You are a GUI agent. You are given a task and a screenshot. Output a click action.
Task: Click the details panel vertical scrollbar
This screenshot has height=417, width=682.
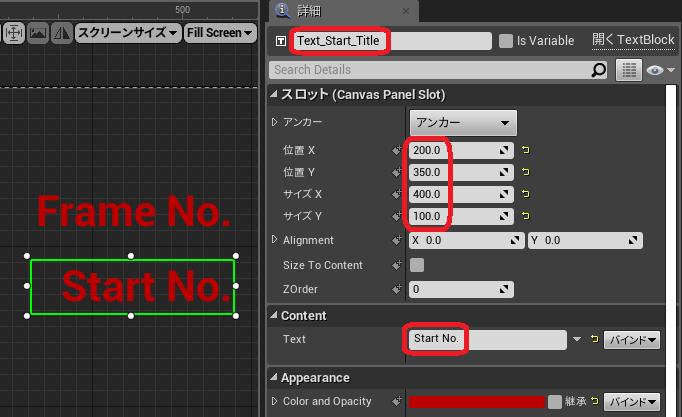(671, 250)
